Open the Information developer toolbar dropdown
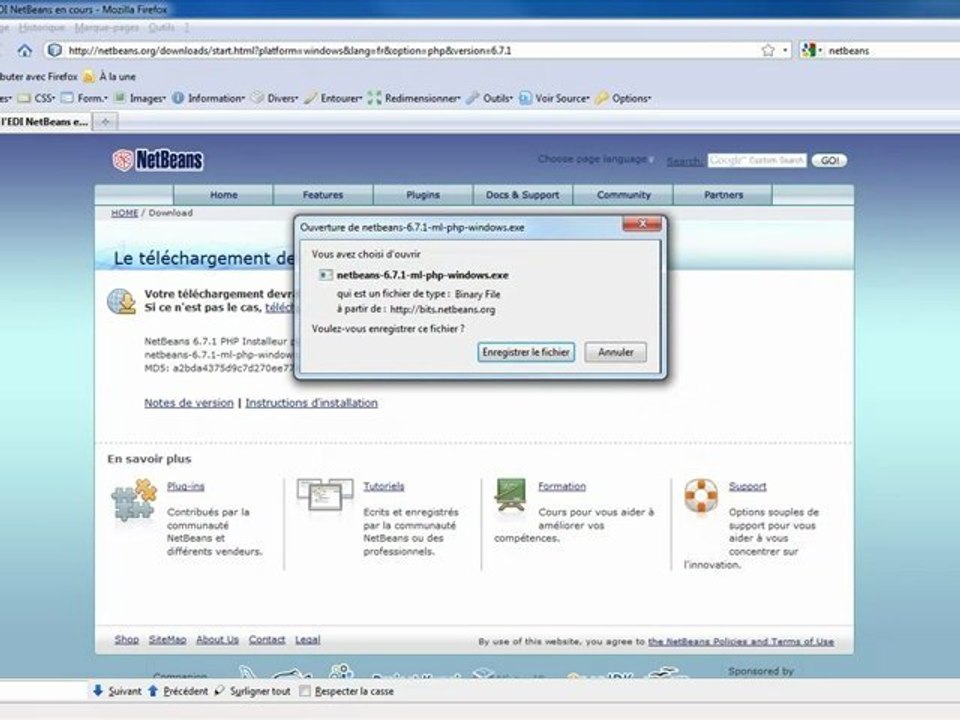Screen dimensions: 960x720 tap(209, 98)
